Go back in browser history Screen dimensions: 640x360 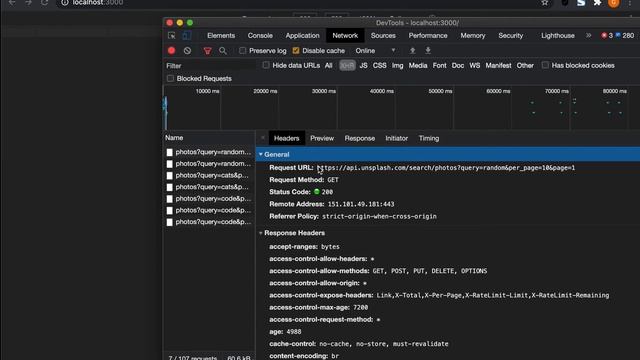(12, 3)
